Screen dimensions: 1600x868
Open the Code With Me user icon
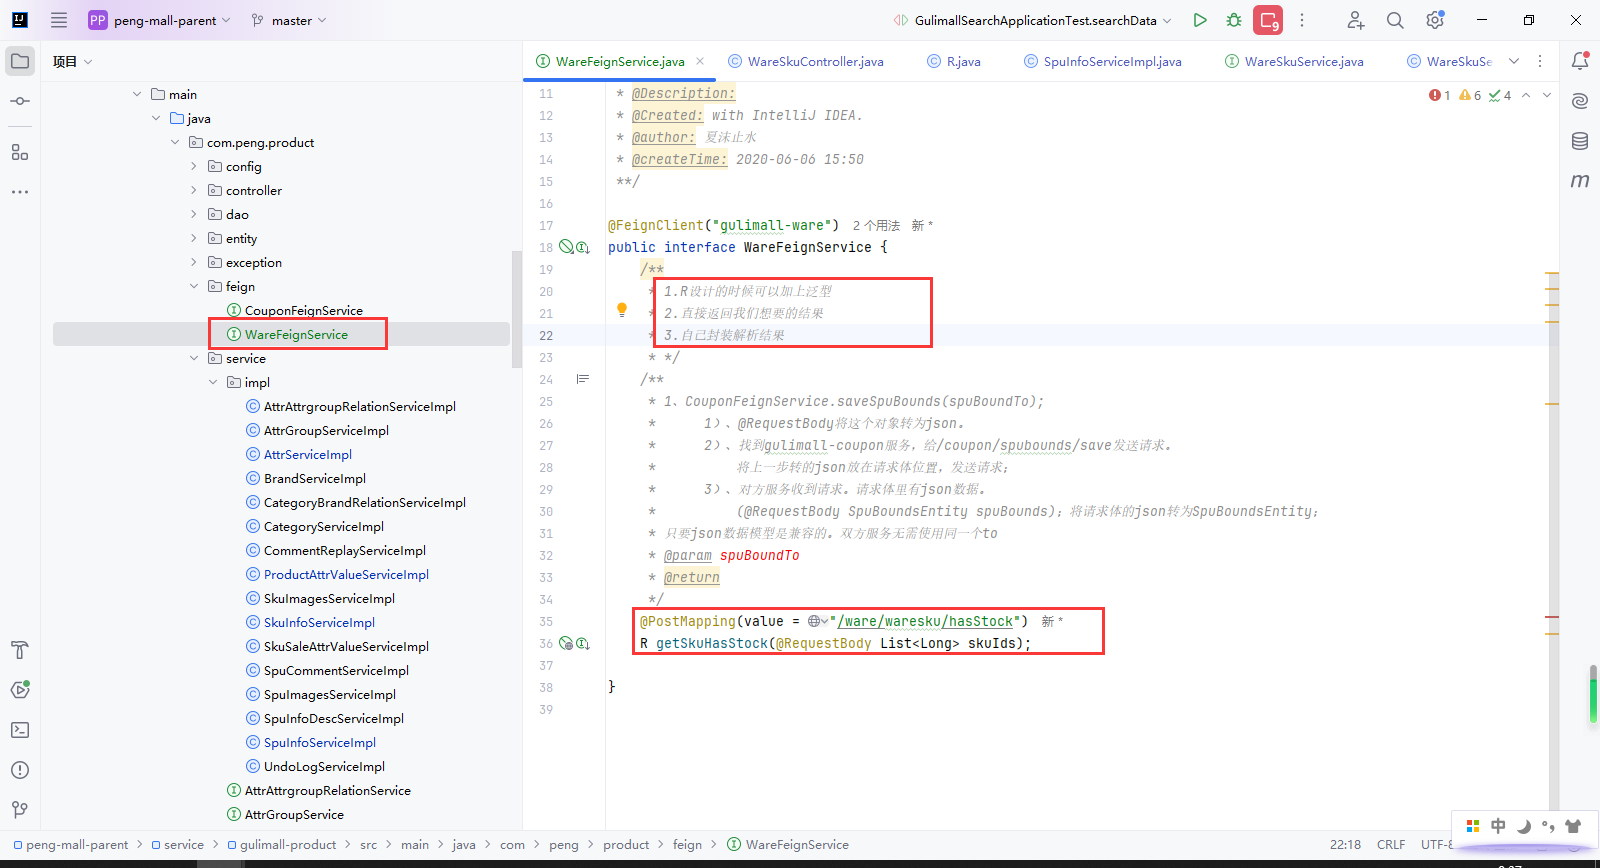coord(1355,20)
